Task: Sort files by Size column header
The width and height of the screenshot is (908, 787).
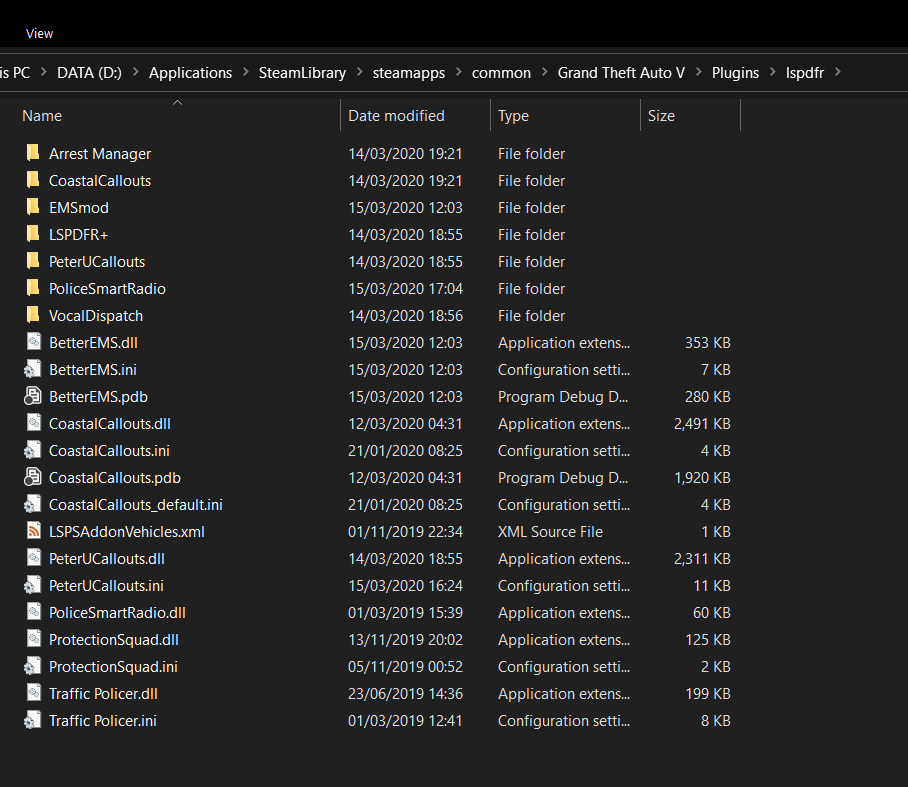Action: tap(661, 116)
